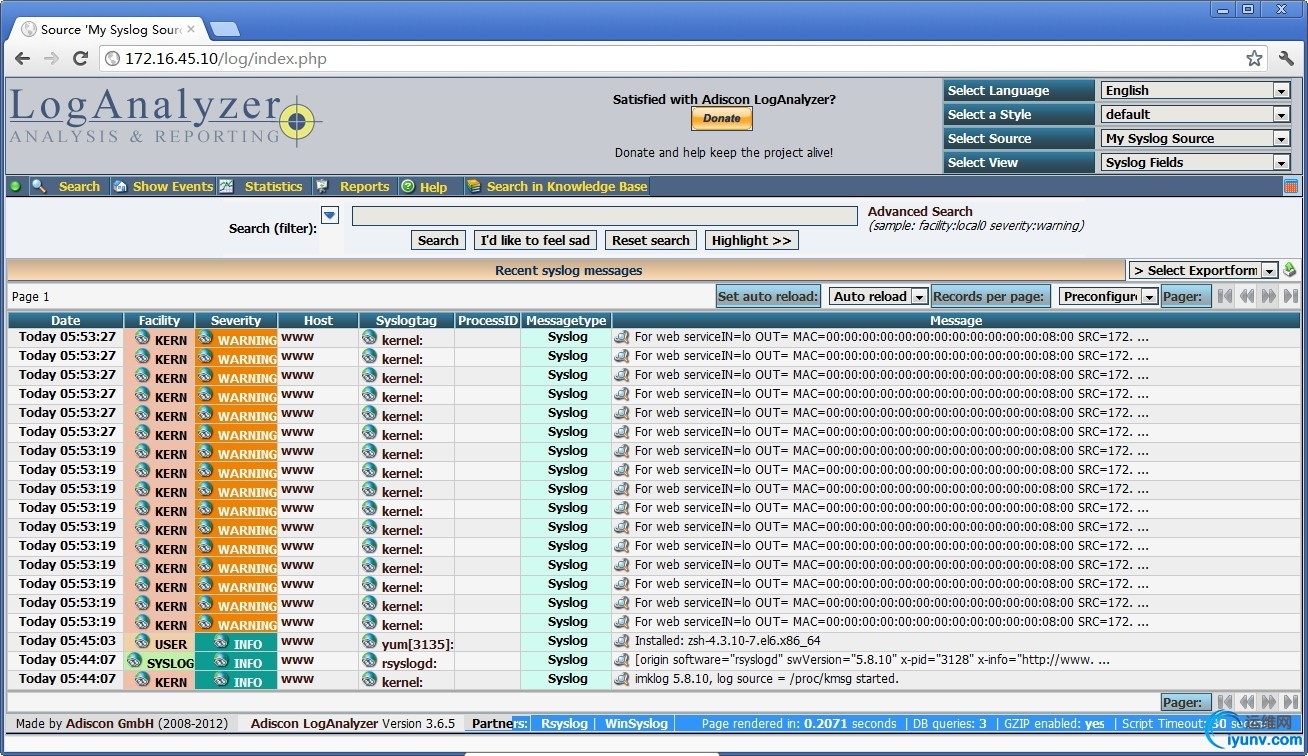This screenshot has width=1308, height=756.
Task: Click syslogtag icon beside yum[3135]:
Action: coord(370,641)
